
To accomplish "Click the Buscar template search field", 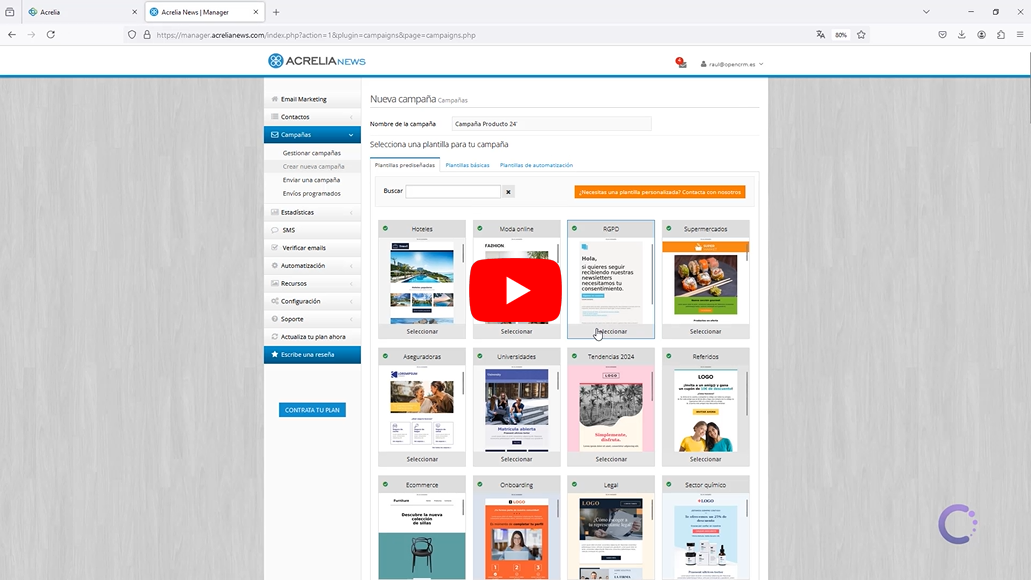I will pyautogui.click(x=453, y=191).
